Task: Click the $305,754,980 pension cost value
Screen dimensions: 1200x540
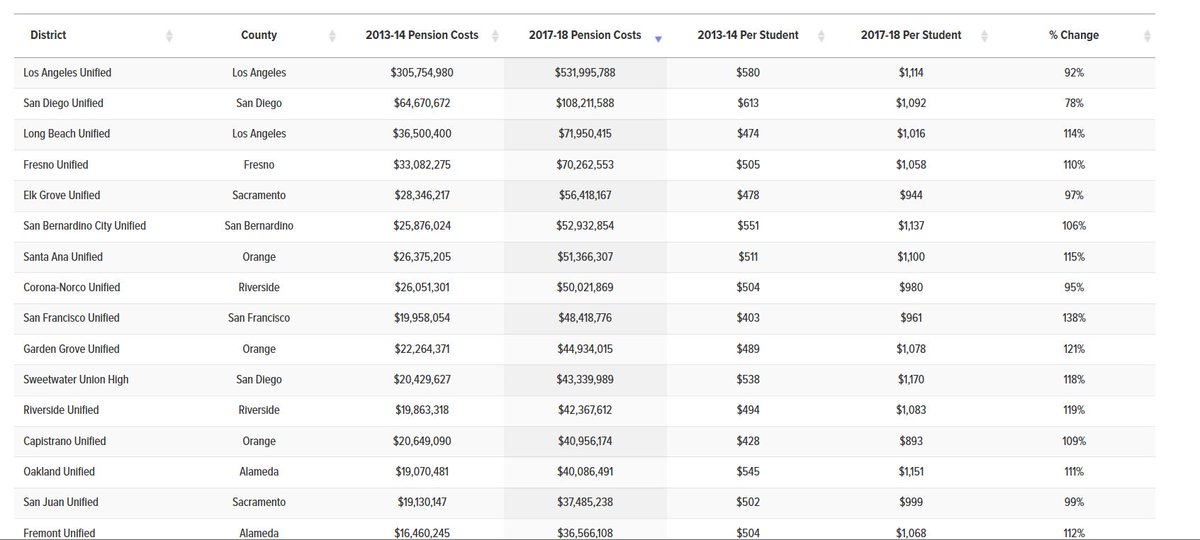Action: pyautogui.click(x=422, y=72)
